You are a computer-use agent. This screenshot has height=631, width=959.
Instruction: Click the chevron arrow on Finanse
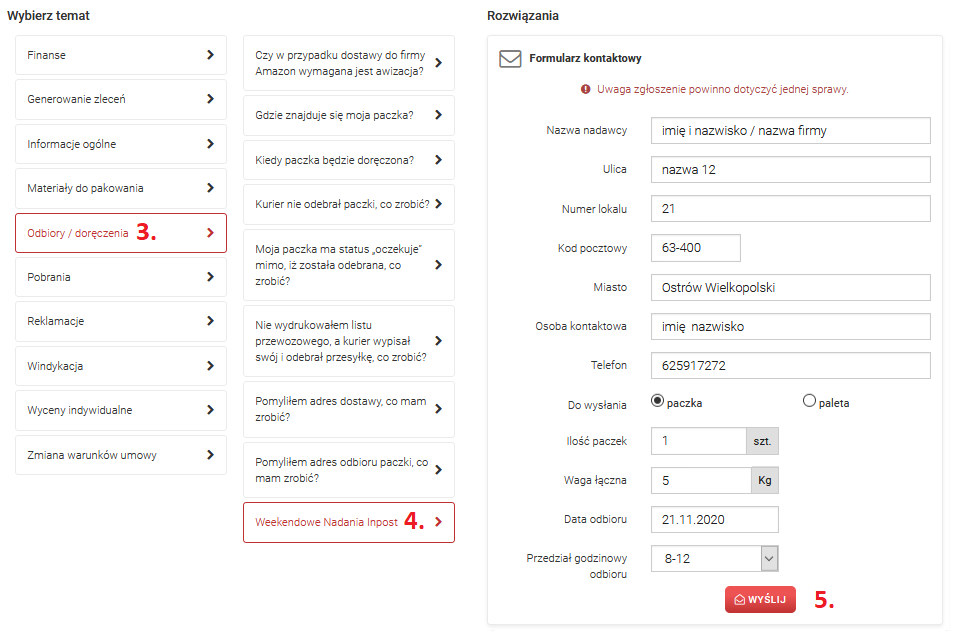(x=210, y=55)
